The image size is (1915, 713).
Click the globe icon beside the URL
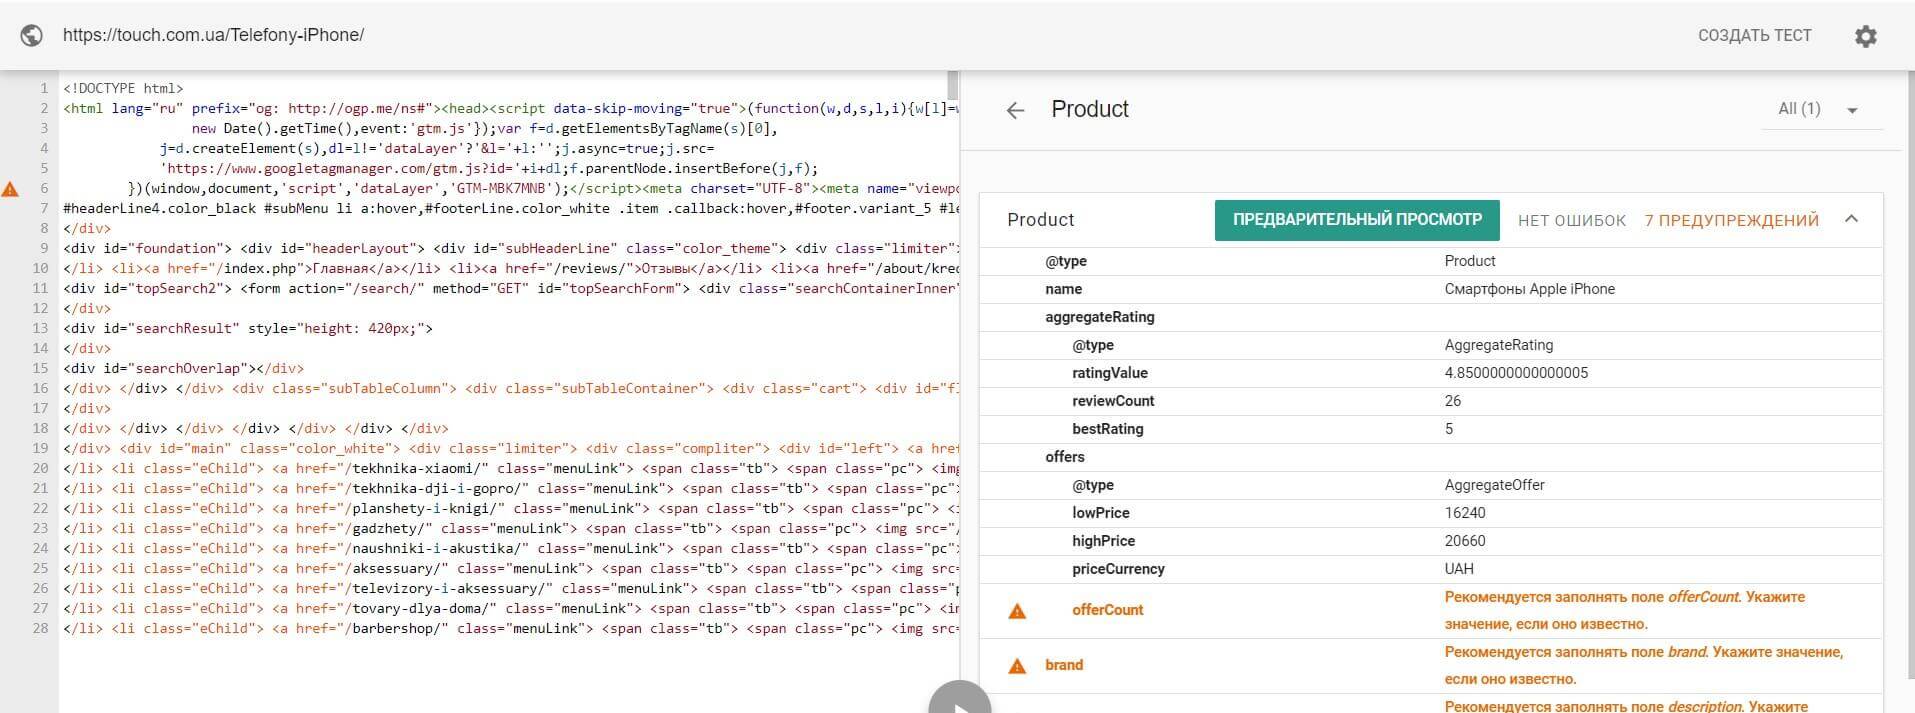pyautogui.click(x=31, y=35)
